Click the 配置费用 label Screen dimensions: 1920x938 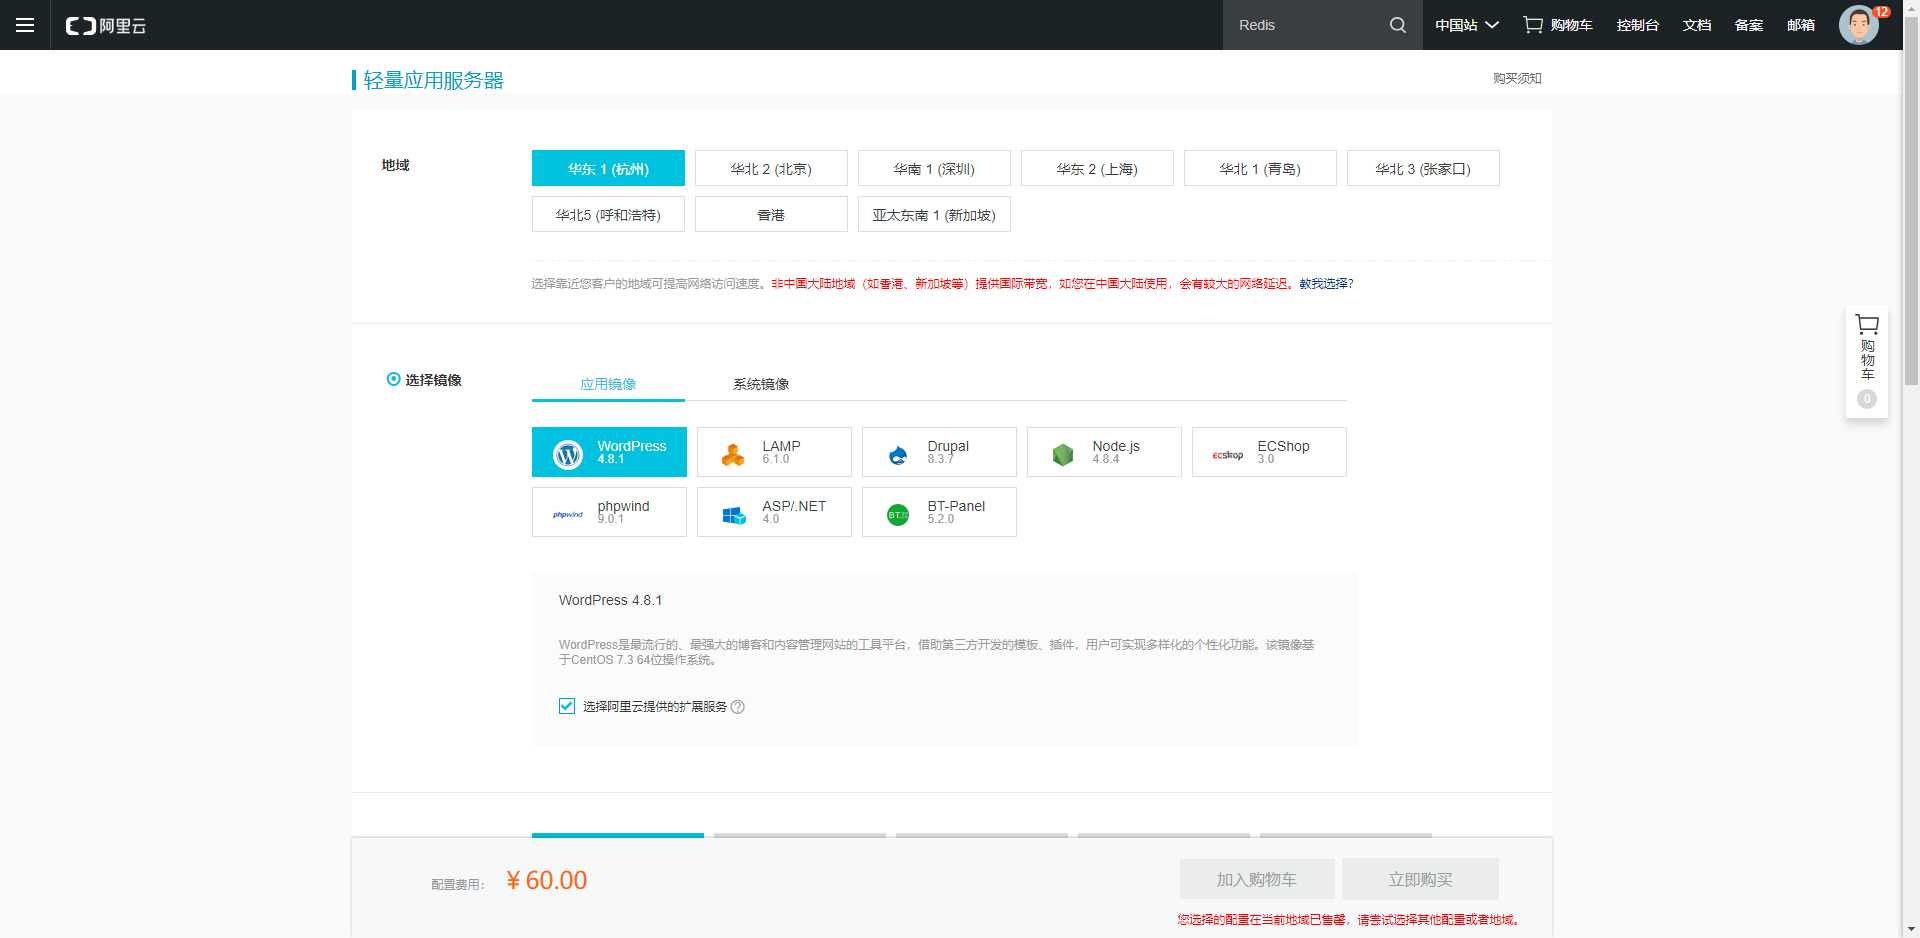point(458,885)
